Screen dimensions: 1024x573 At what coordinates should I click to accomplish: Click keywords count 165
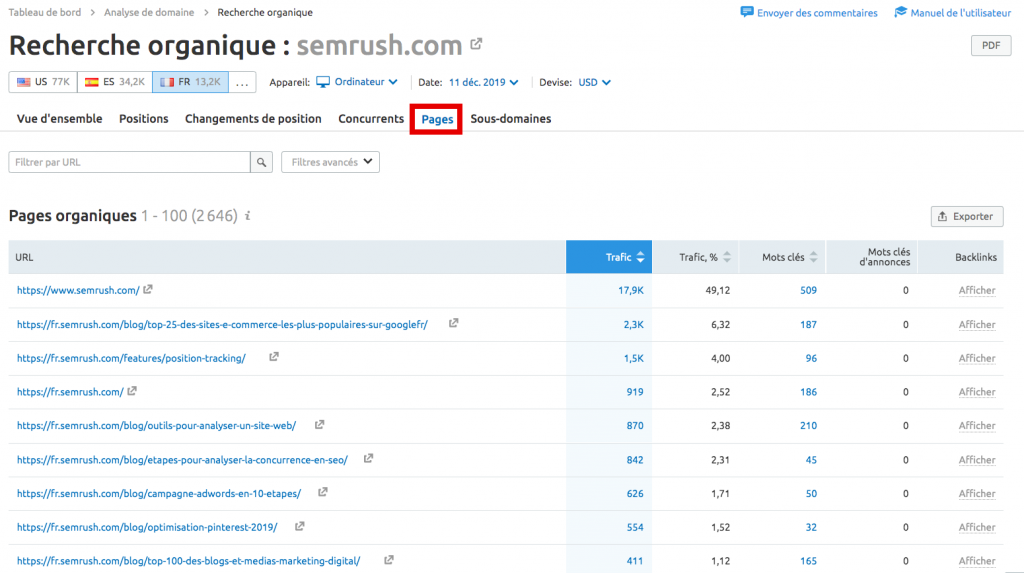coord(808,561)
